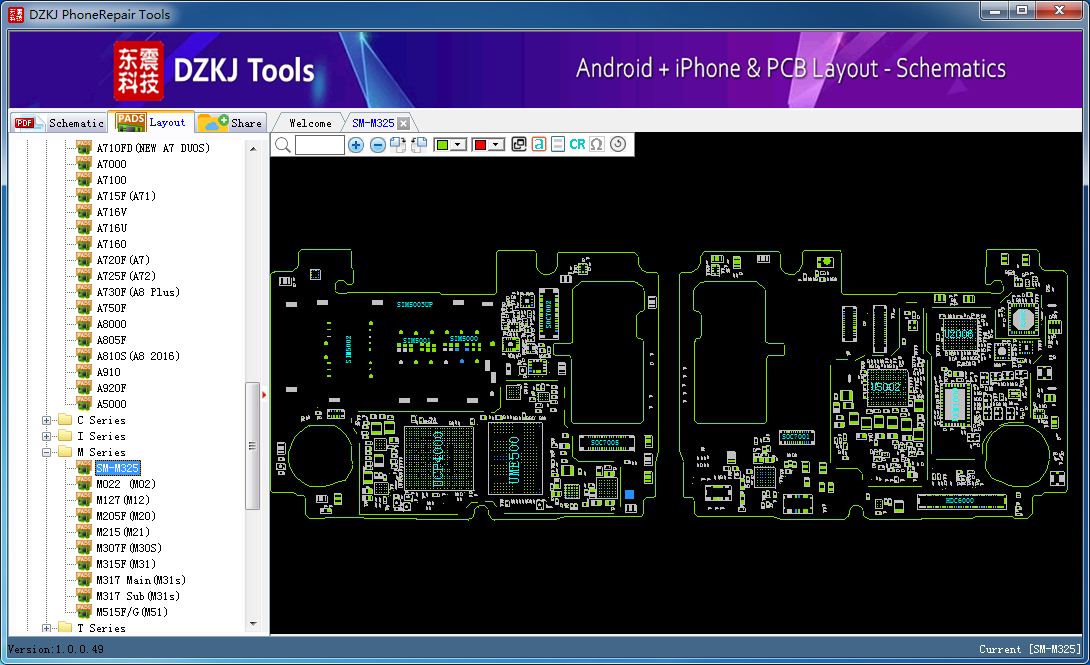
Task: Click the omega resistance icon
Action: click(x=596, y=145)
